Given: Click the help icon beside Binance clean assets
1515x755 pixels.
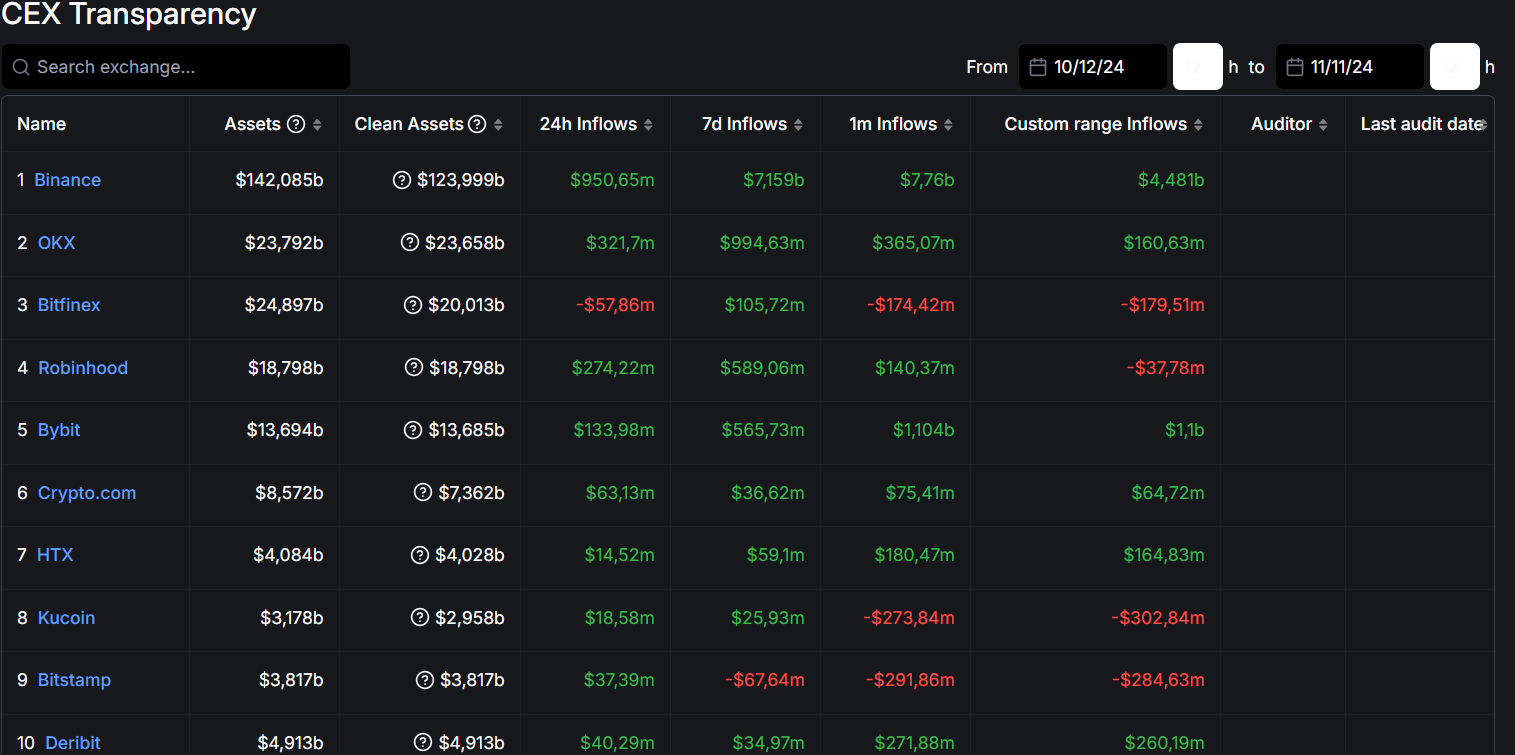Looking at the screenshot, I should pos(402,180).
